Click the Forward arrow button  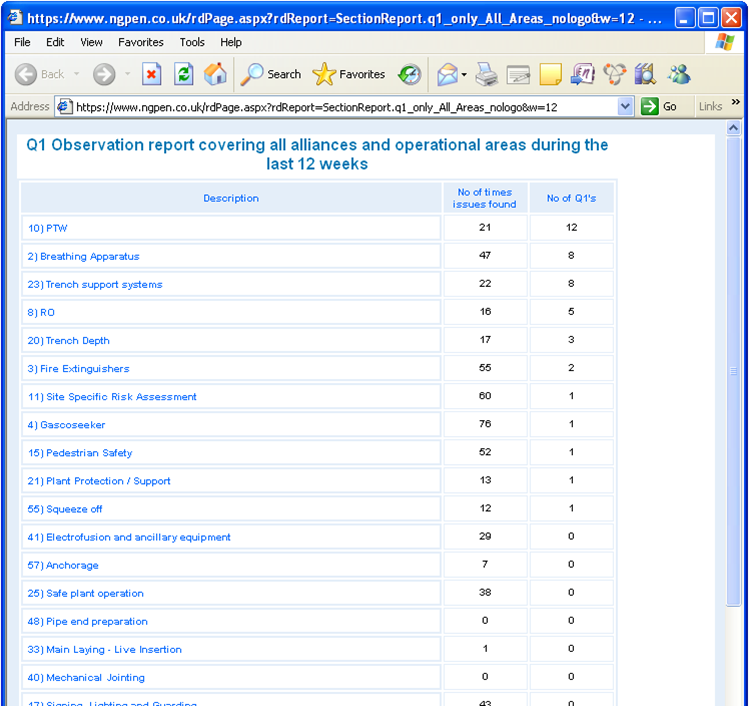104,75
